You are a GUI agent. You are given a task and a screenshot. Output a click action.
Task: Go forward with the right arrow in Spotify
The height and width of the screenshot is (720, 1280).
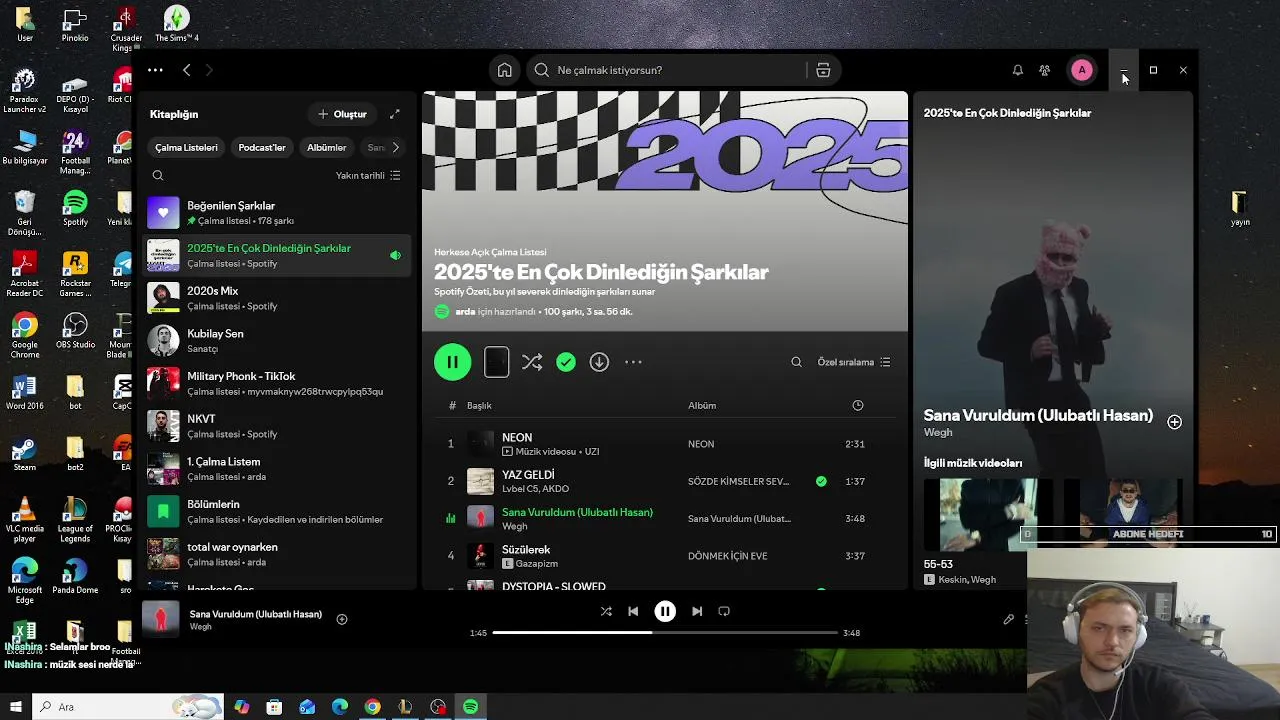point(209,70)
